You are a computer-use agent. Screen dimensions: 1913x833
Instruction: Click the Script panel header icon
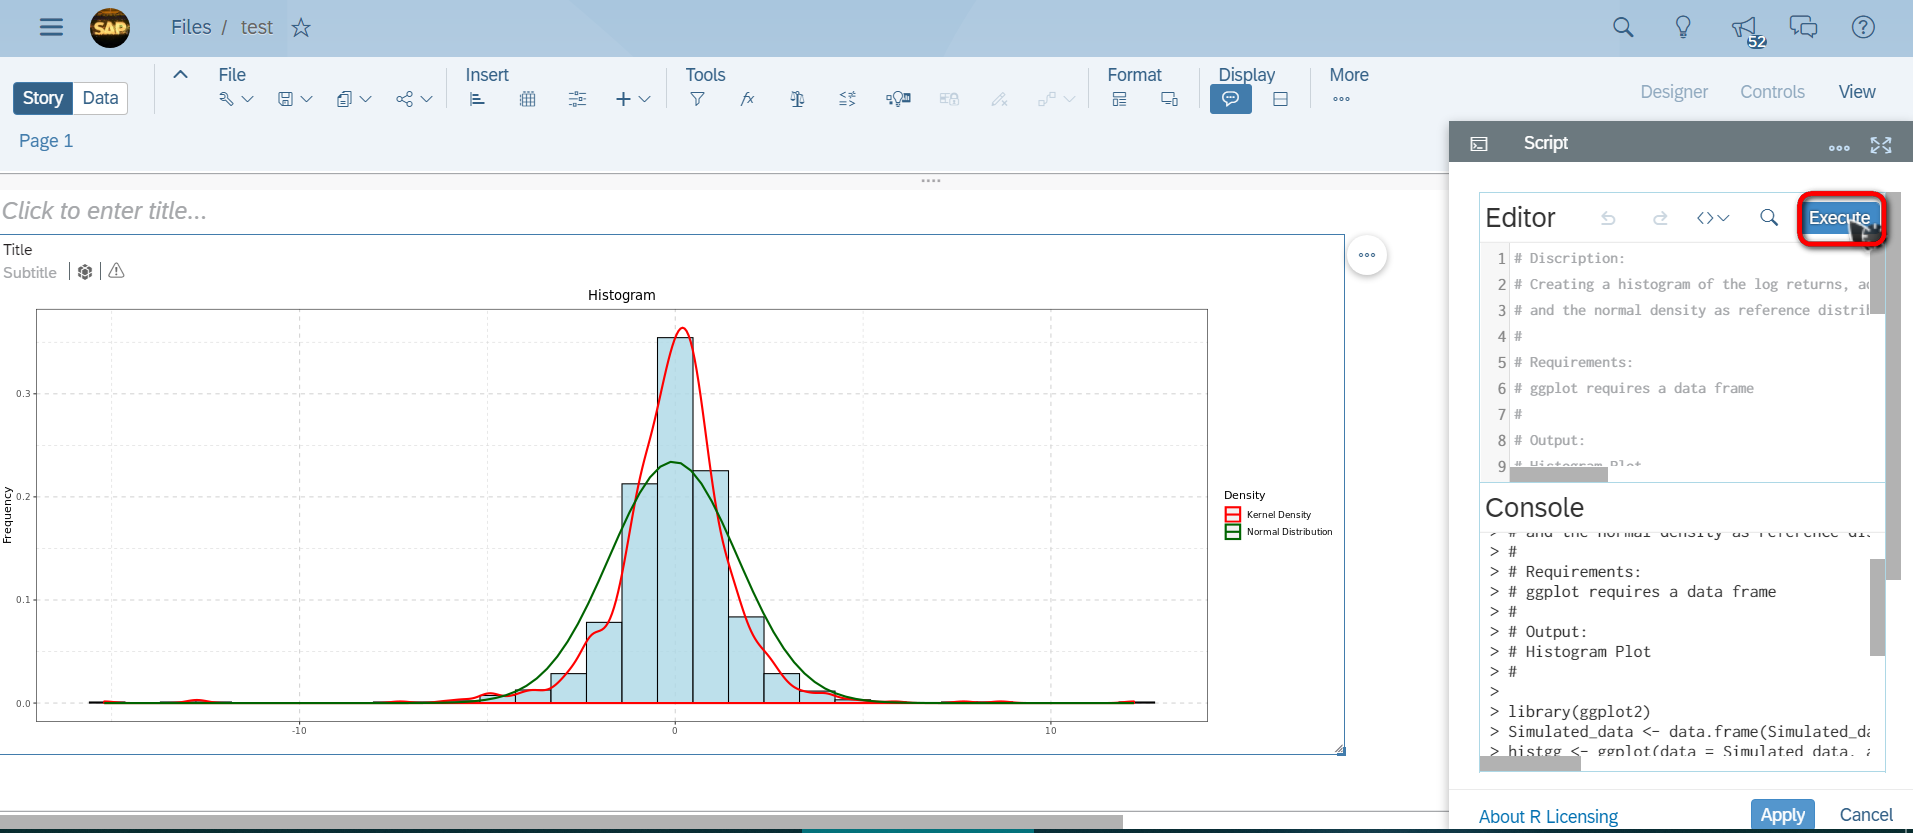[1479, 144]
